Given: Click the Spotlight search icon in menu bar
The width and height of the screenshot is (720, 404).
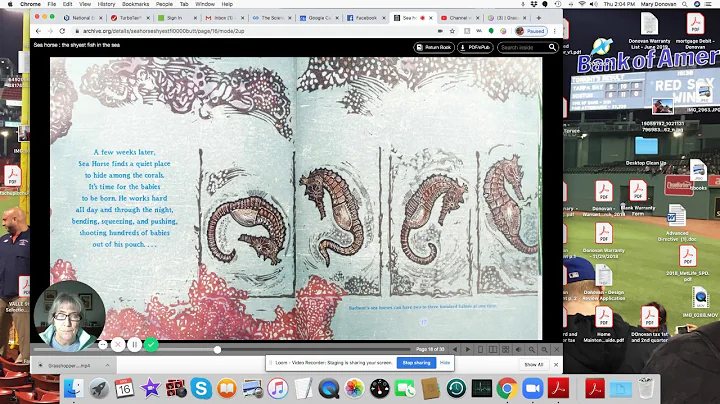Looking at the screenshot, I should pos(685,4).
